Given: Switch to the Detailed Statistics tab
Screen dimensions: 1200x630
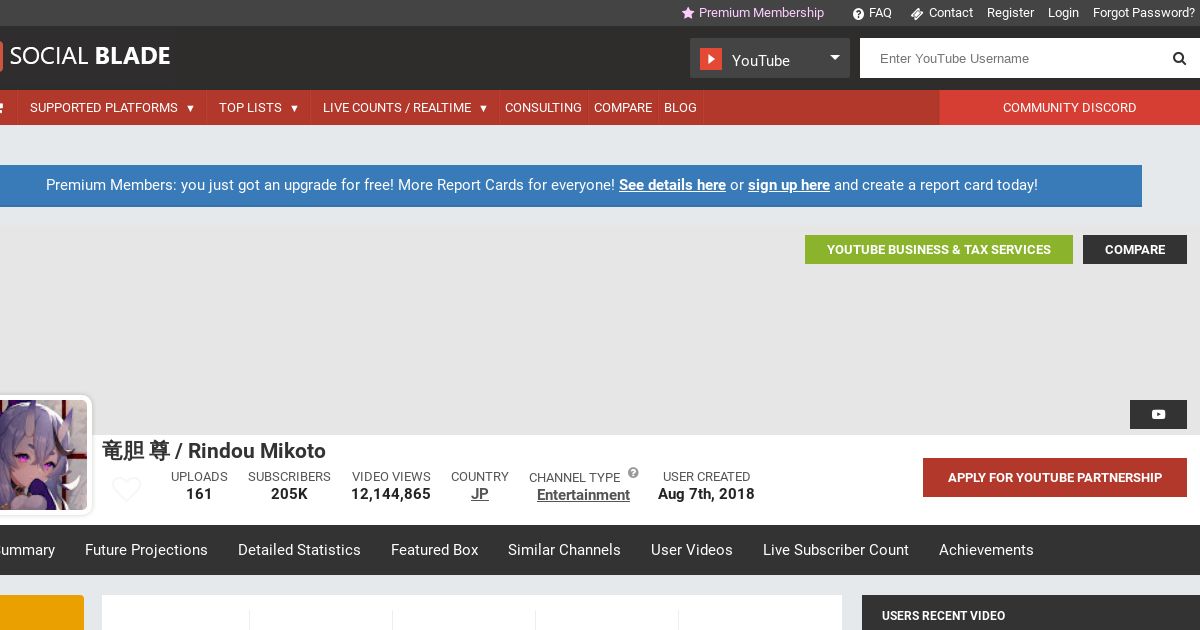Looking at the screenshot, I should coord(299,550).
